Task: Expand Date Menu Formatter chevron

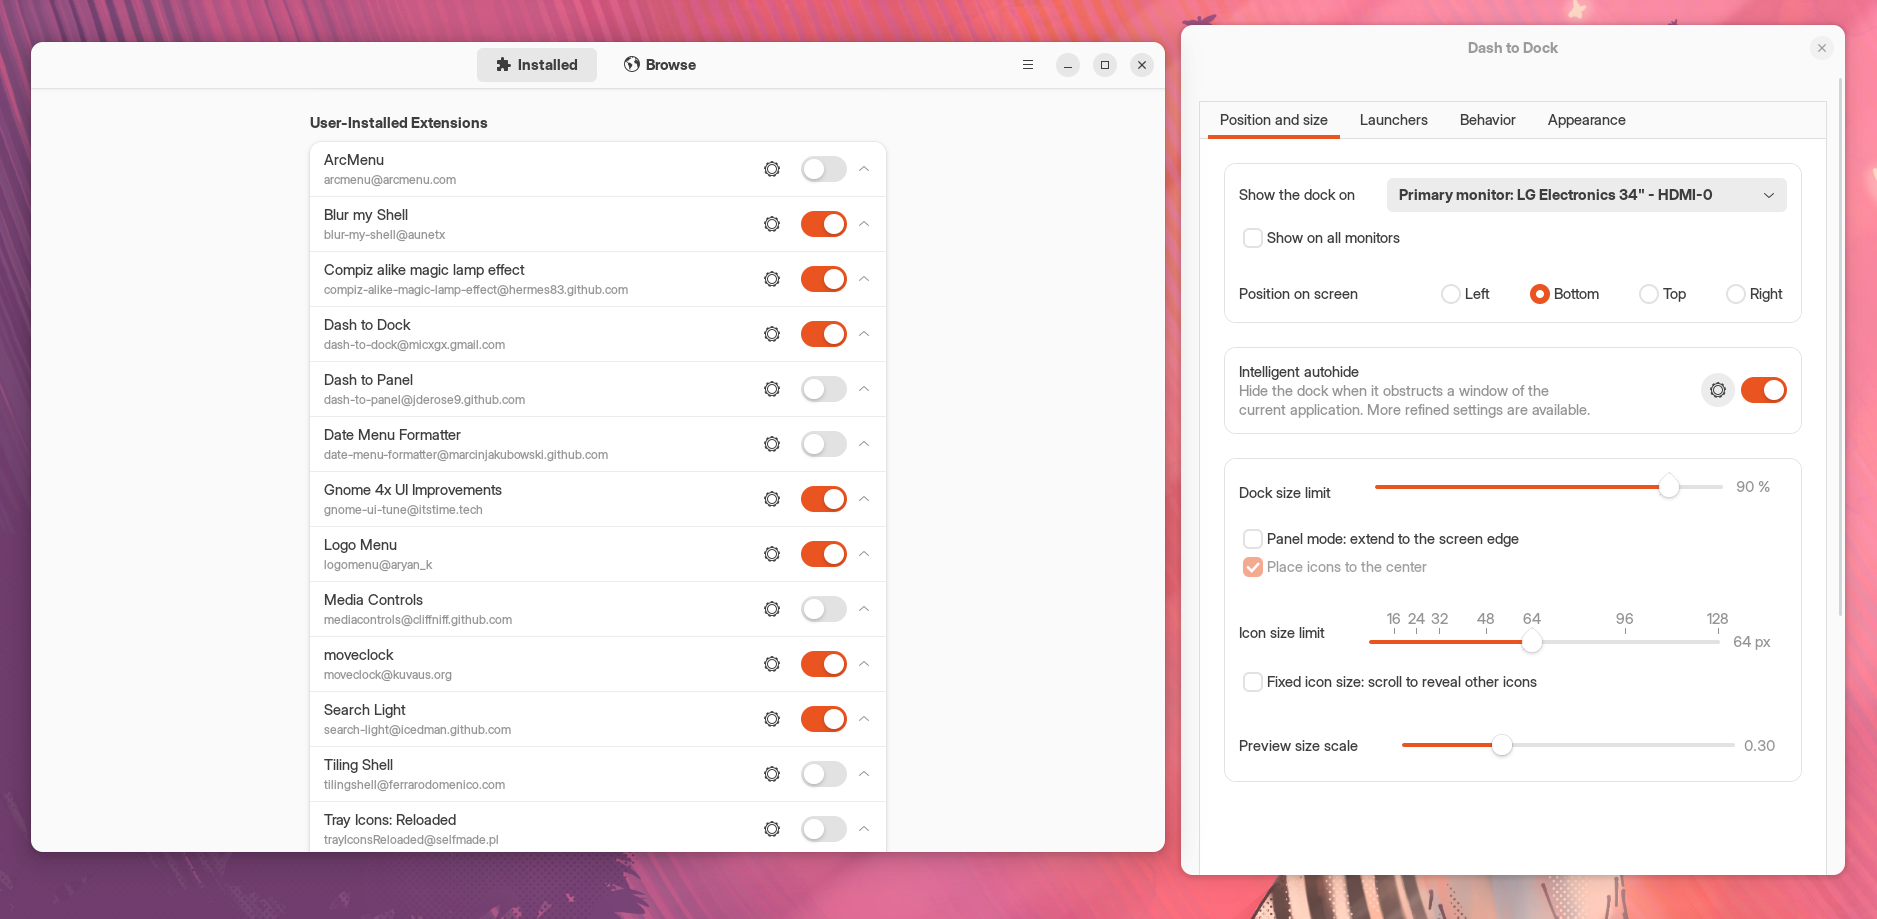Action: click(x=864, y=444)
